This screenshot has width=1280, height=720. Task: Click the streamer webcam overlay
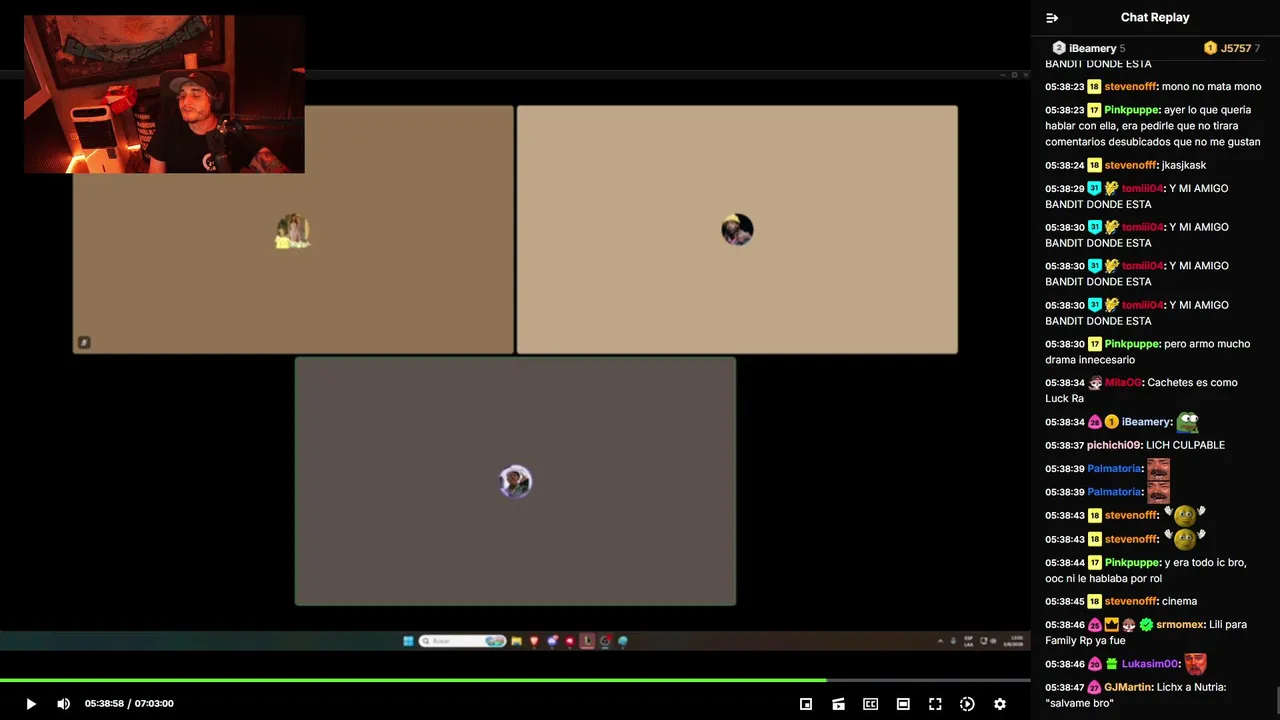(164, 94)
